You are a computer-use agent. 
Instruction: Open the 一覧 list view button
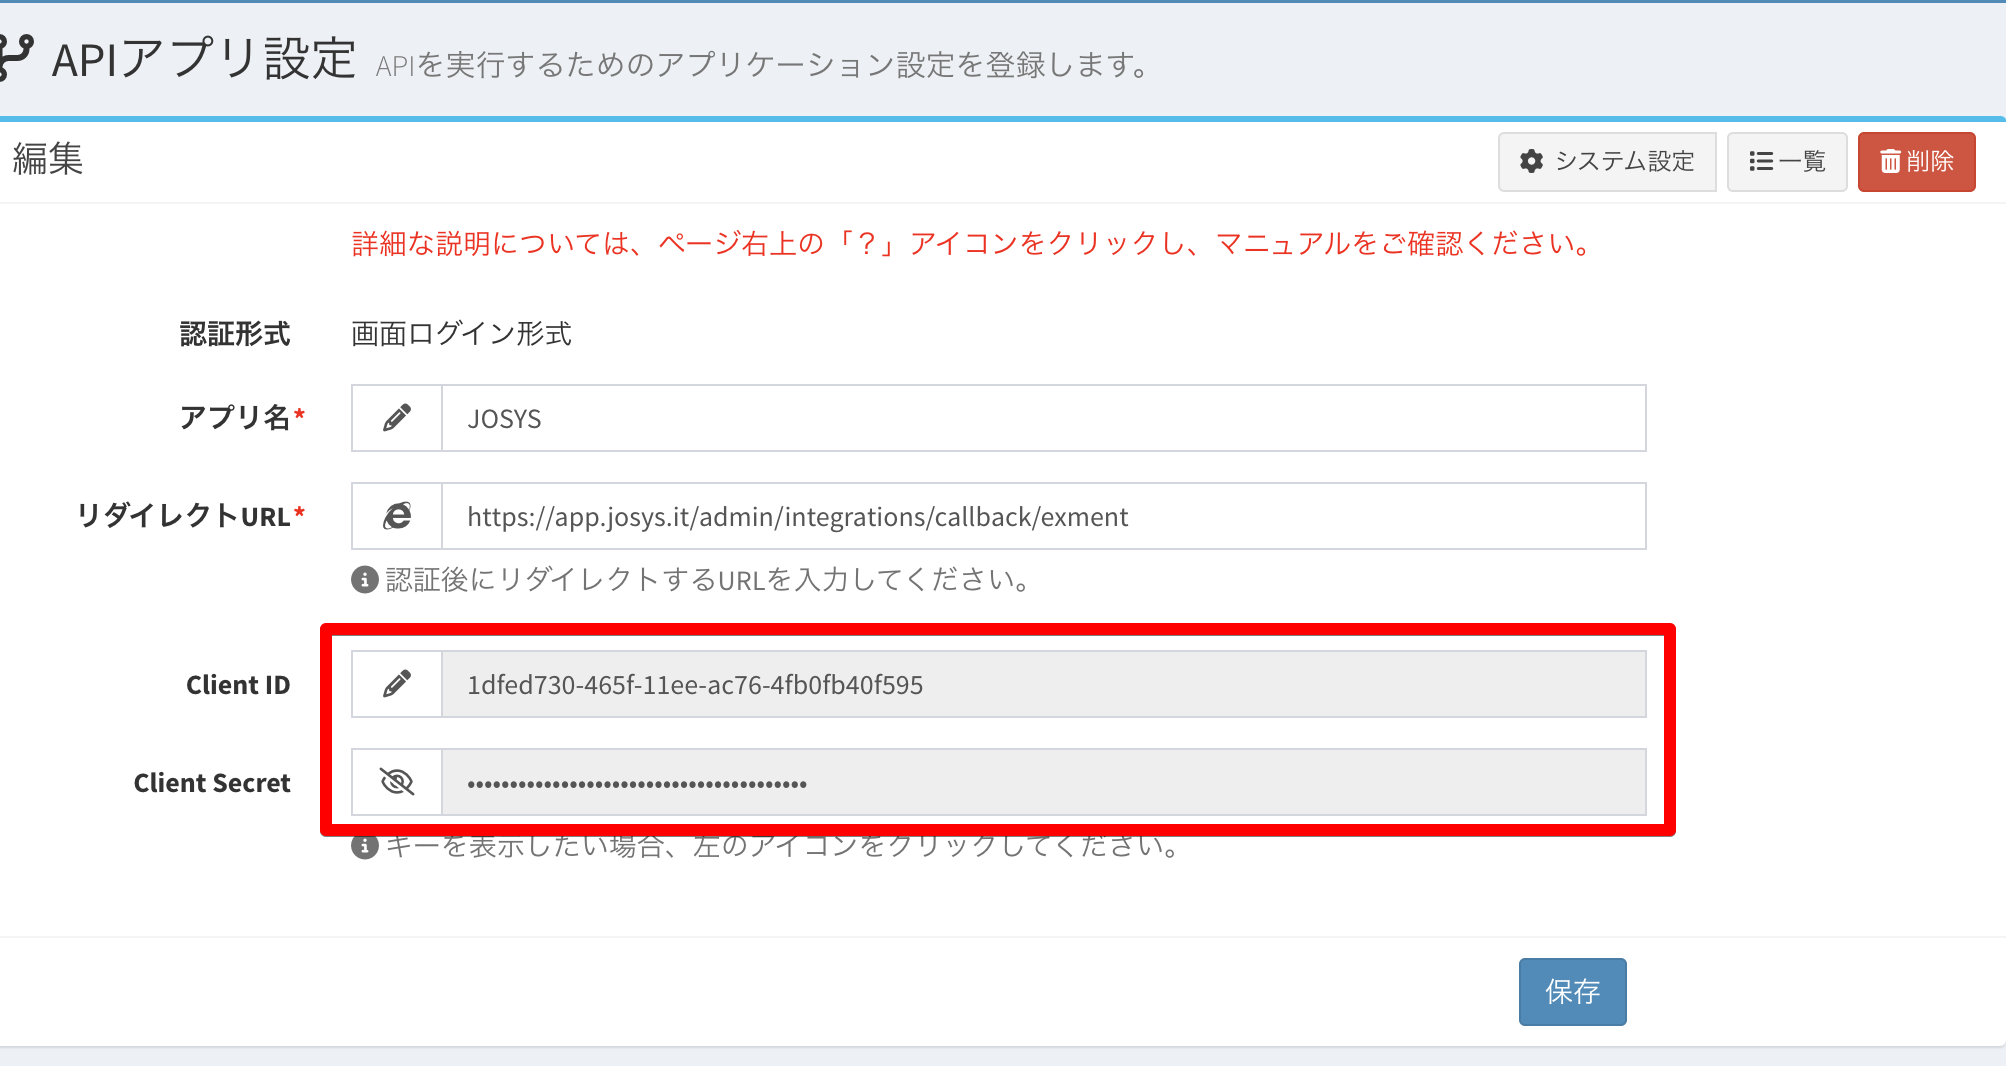coord(1786,161)
